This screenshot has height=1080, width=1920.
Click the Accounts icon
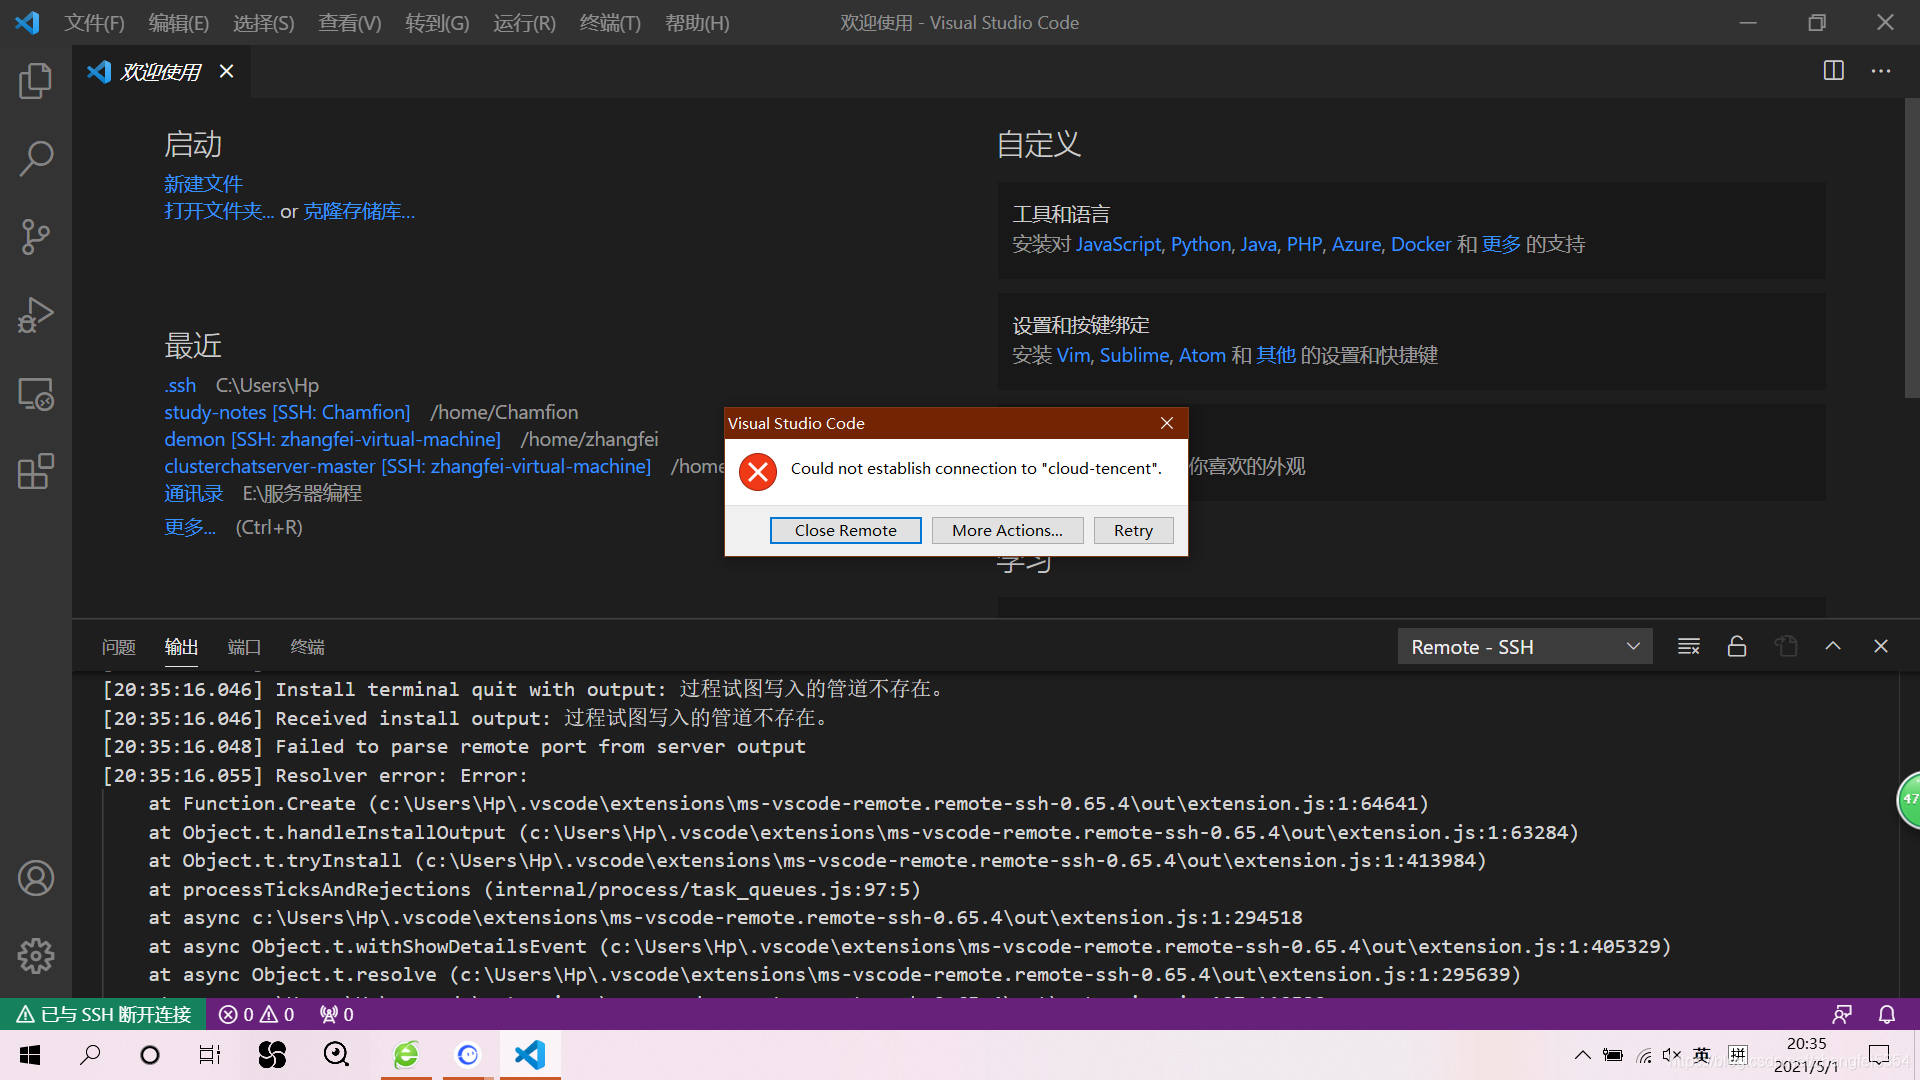(x=35, y=878)
